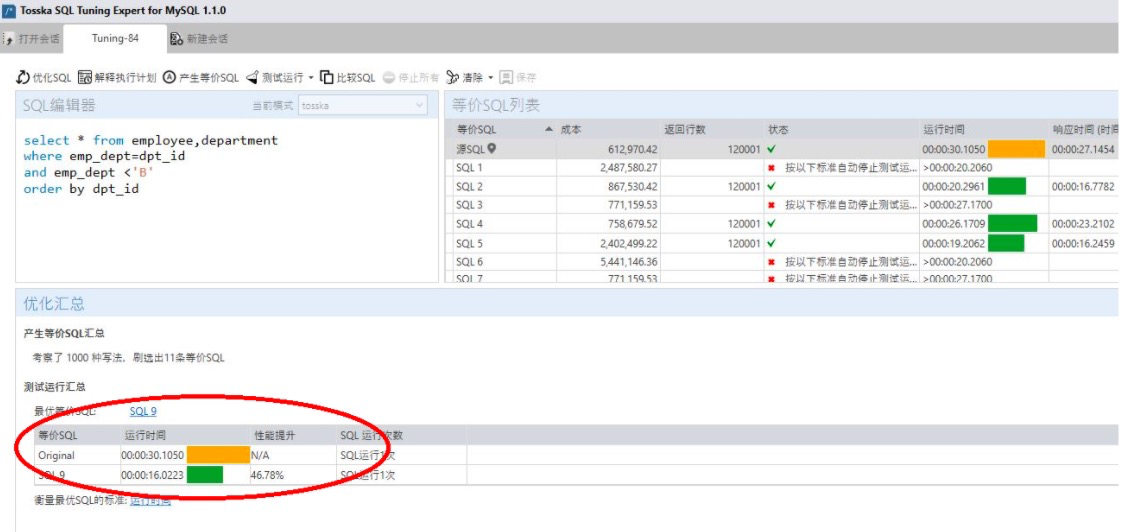Expand the 测试运行 dropdown arrow
Screen dimensions: 1127x532
point(311,78)
